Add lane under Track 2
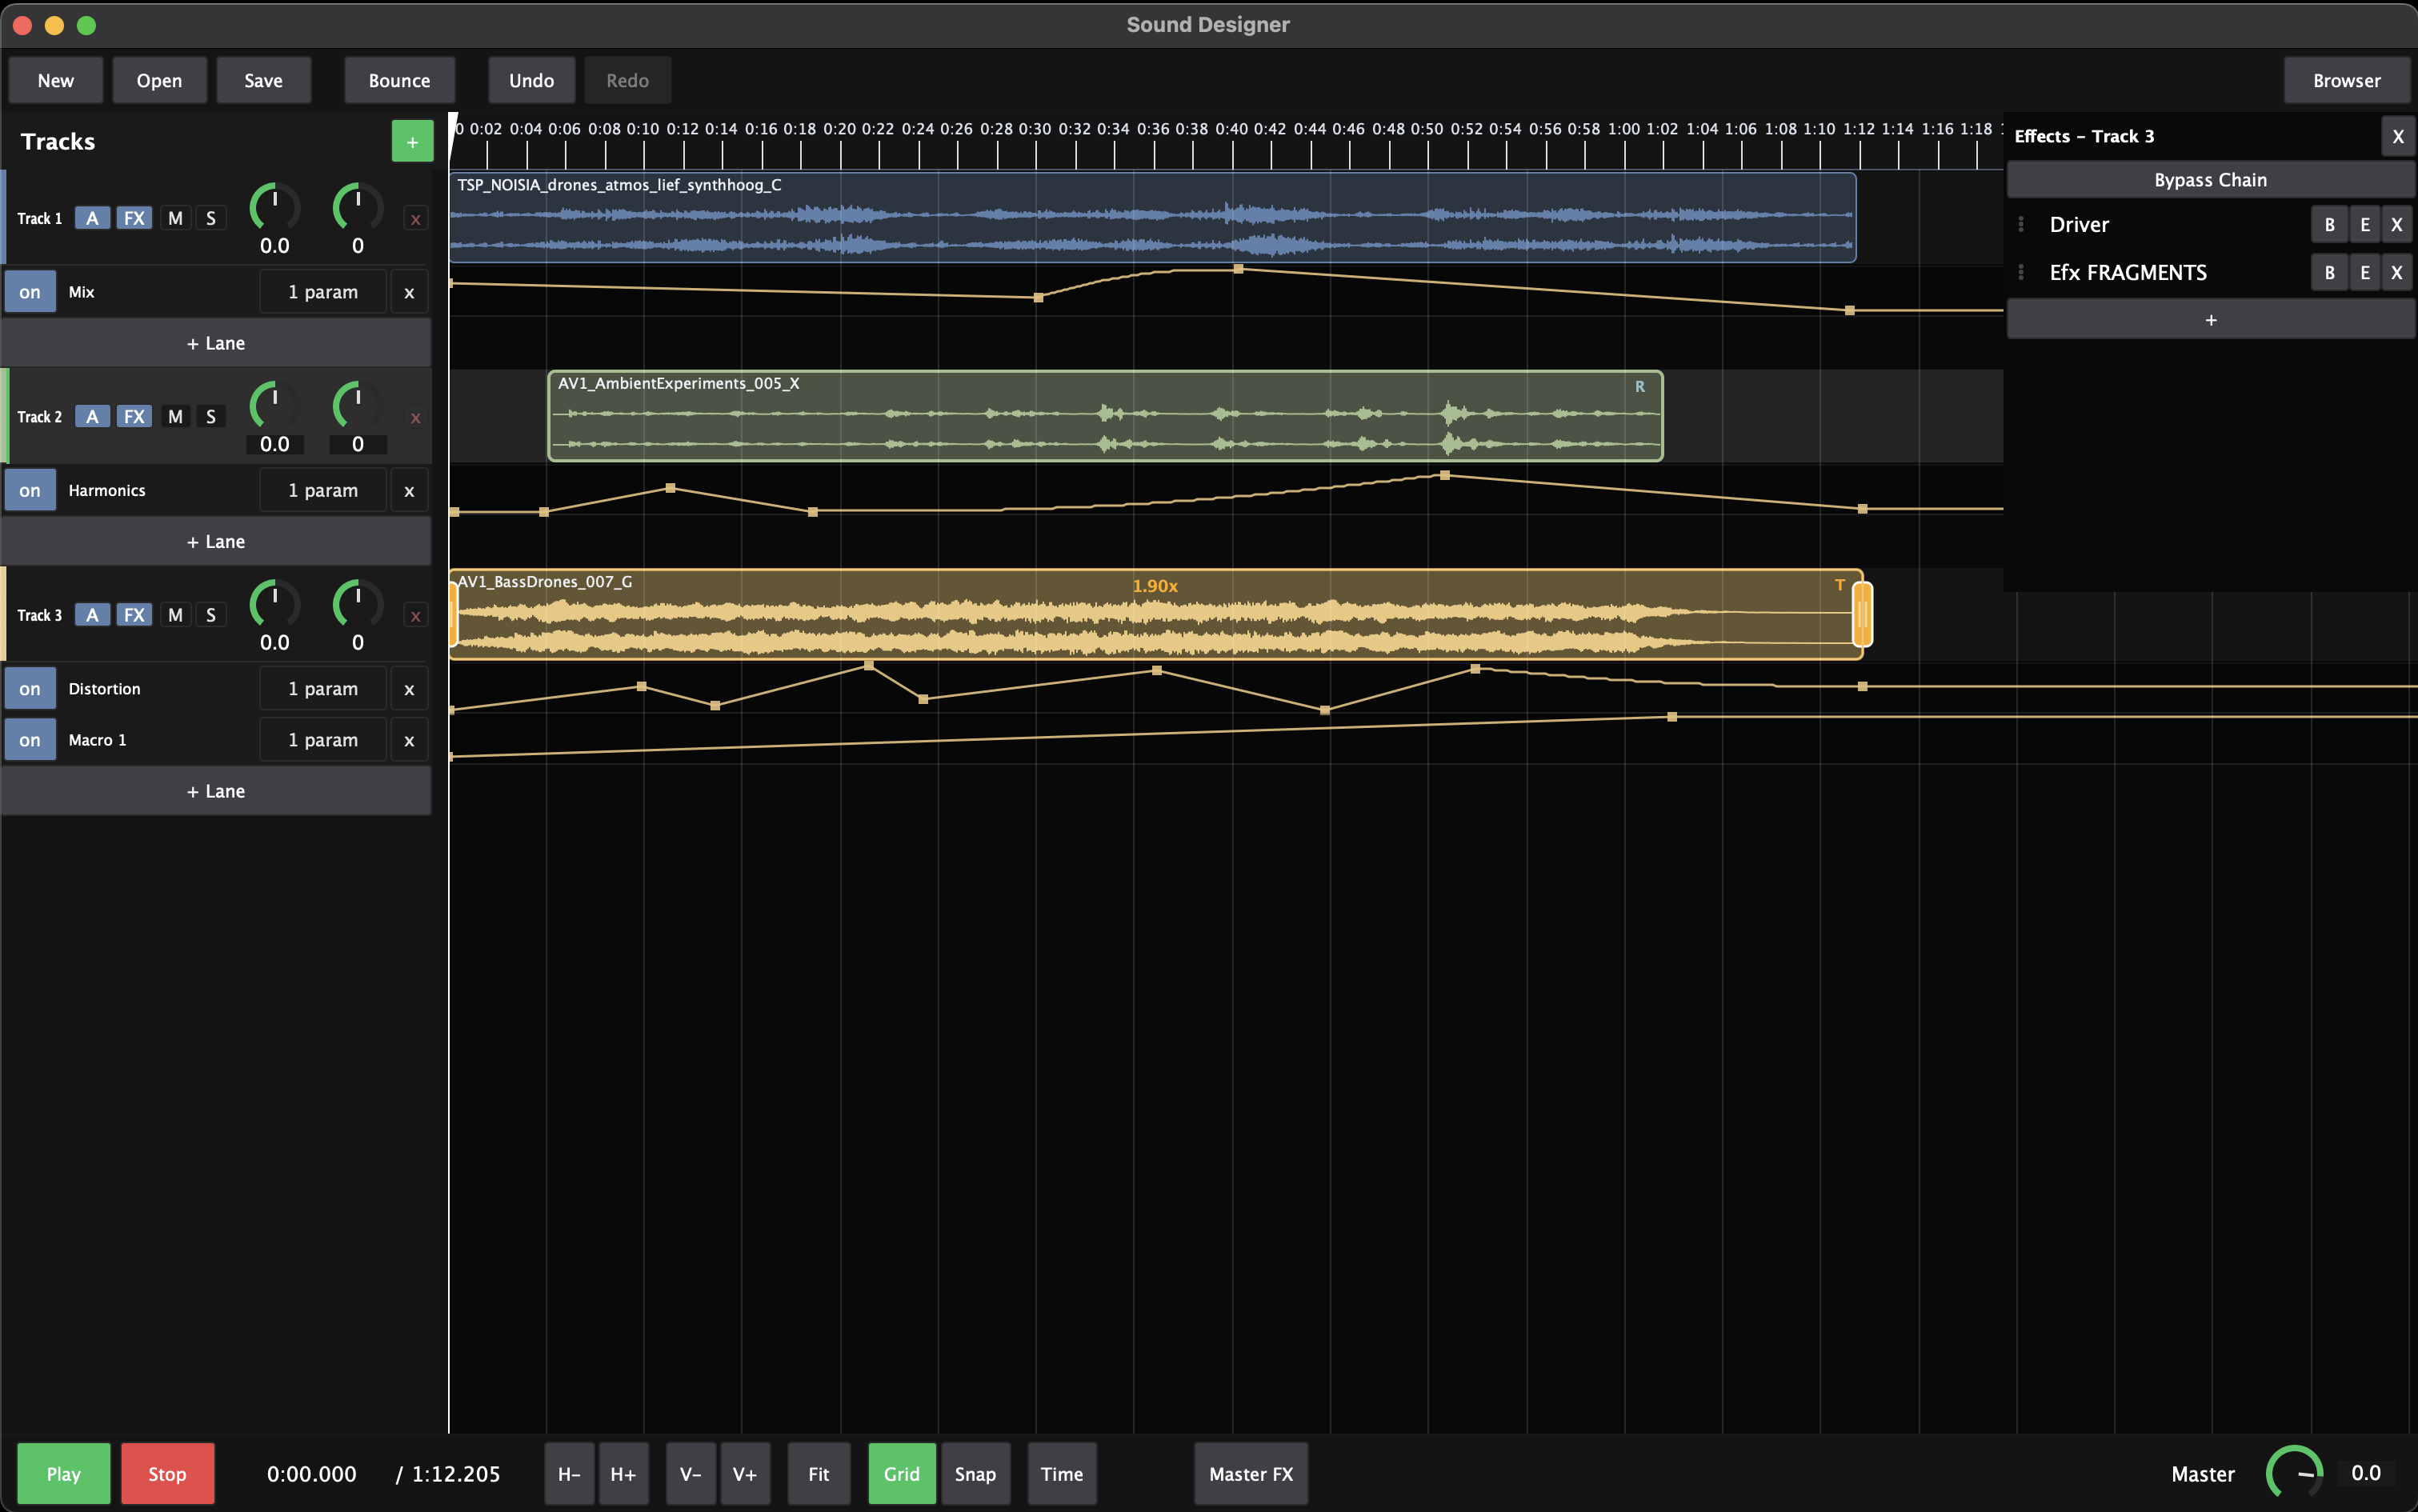This screenshot has height=1512, width=2418. pos(216,541)
